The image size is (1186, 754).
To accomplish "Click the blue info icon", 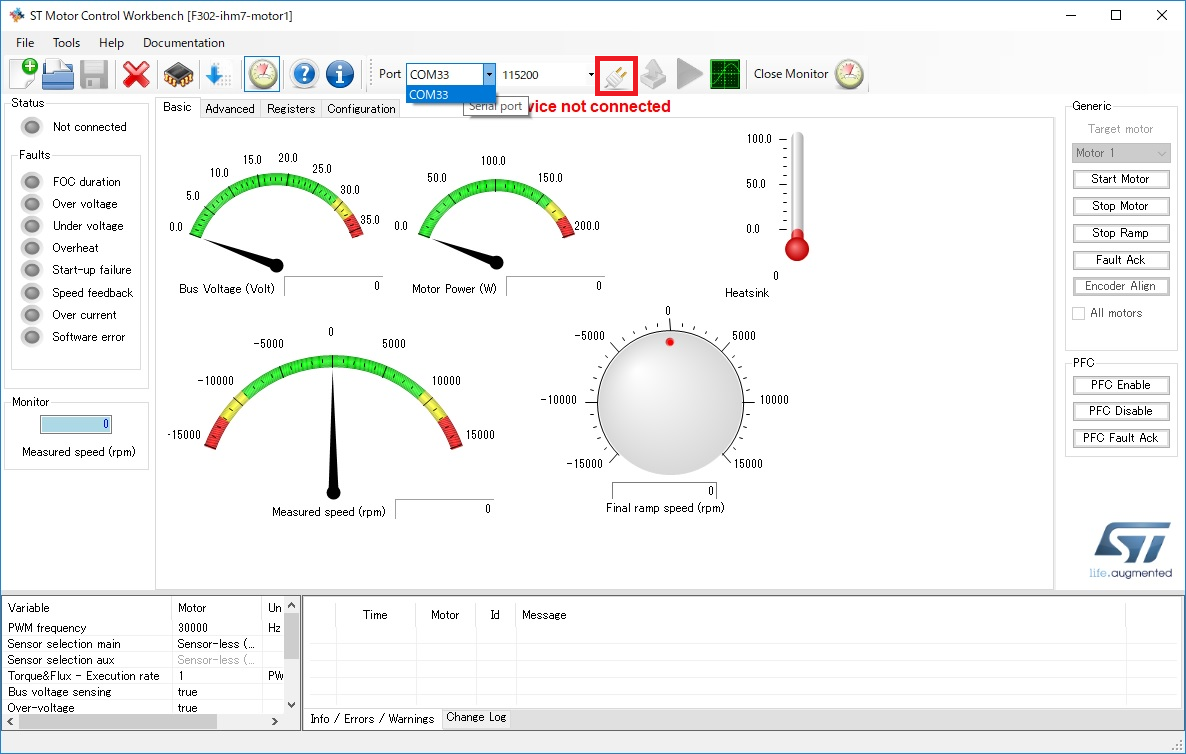I will point(340,74).
